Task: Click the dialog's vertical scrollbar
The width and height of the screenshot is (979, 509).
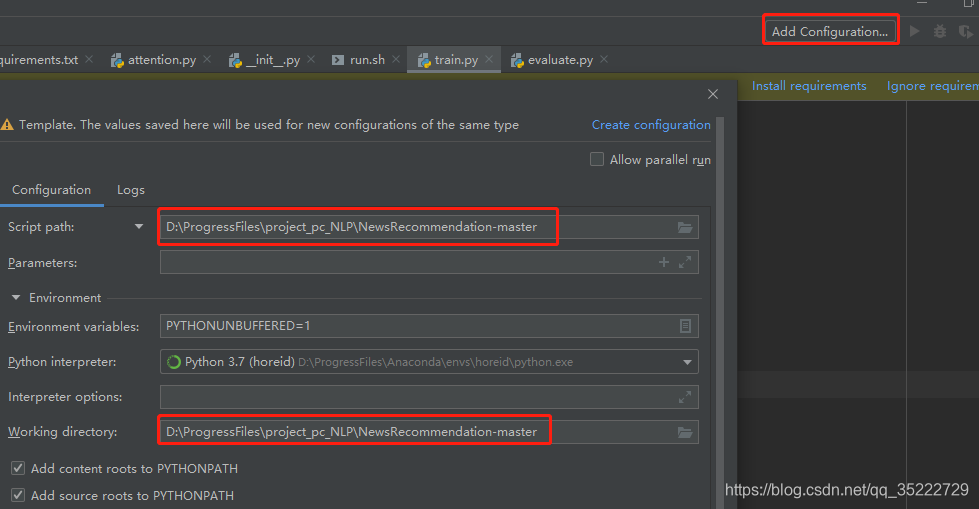Action: 720,312
